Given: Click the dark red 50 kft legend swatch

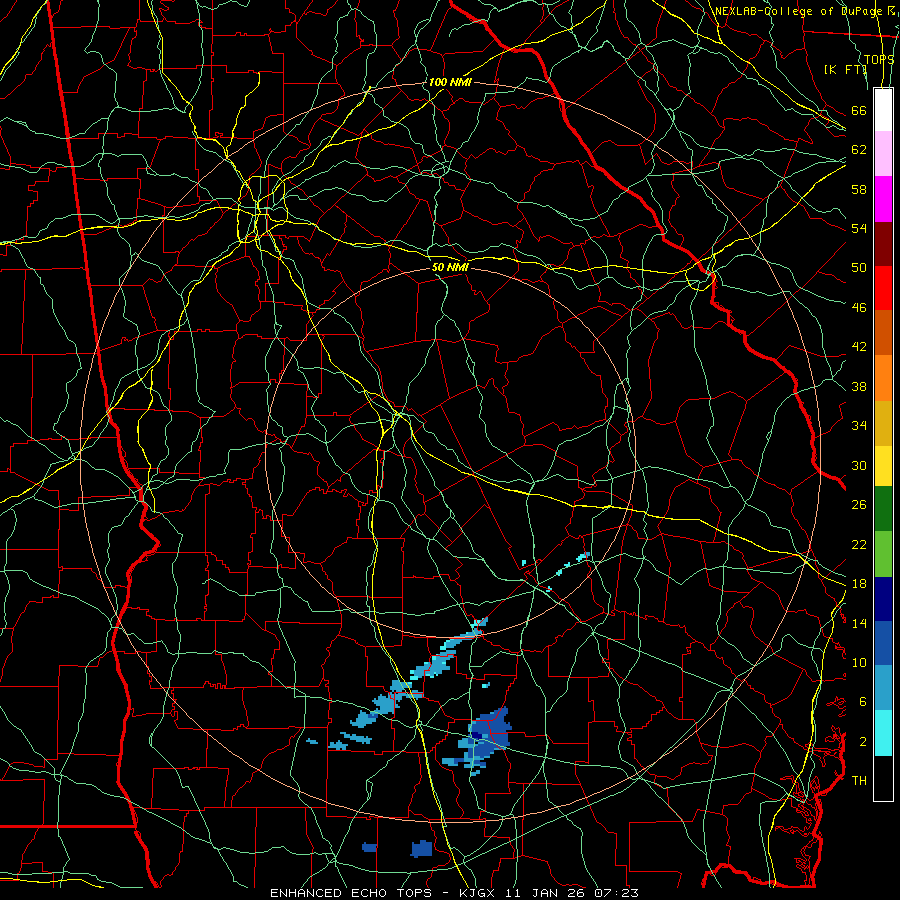Looking at the screenshot, I should coord(883,243).
